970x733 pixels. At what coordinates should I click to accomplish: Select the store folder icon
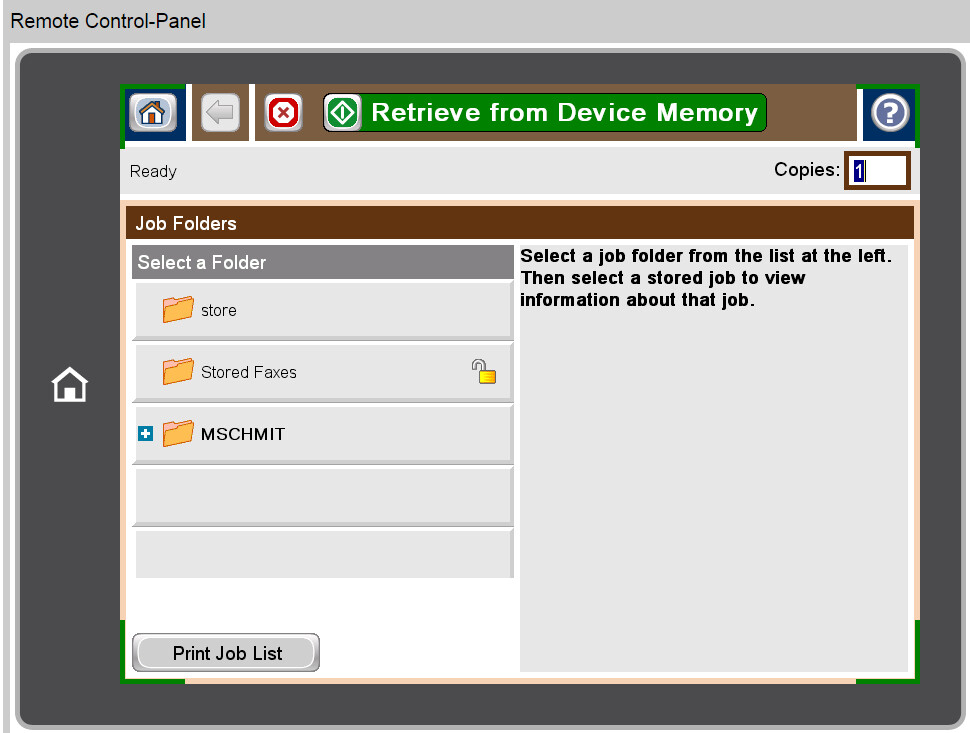[177, 310]
